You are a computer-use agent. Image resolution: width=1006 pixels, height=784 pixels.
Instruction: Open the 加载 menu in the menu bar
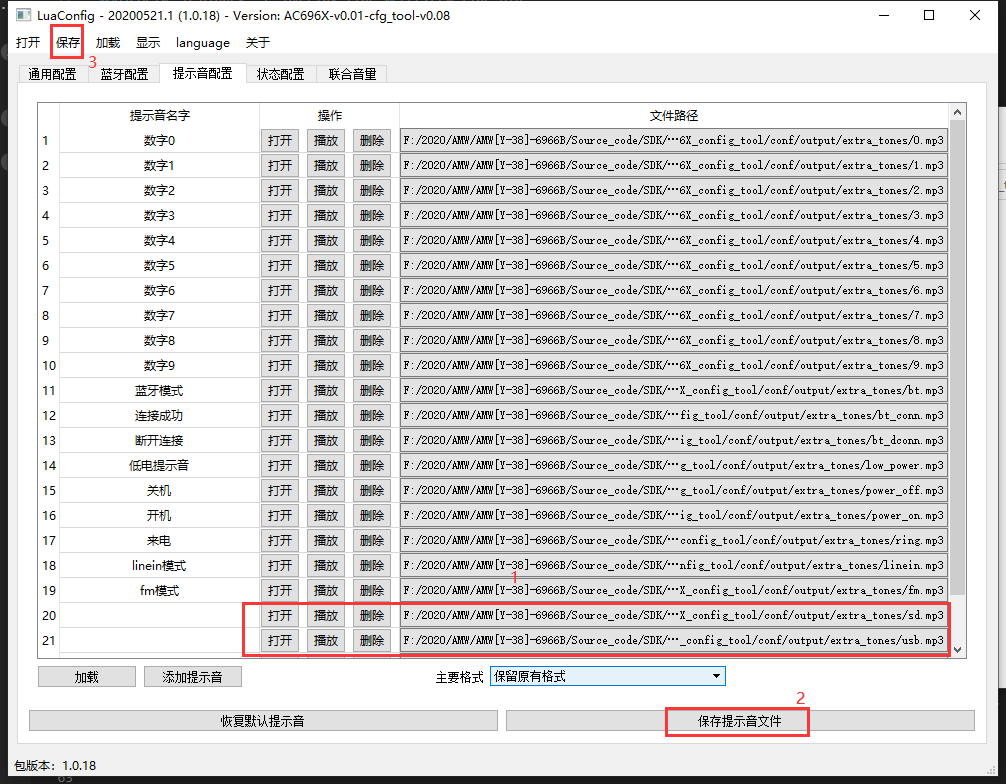(108, 42)
